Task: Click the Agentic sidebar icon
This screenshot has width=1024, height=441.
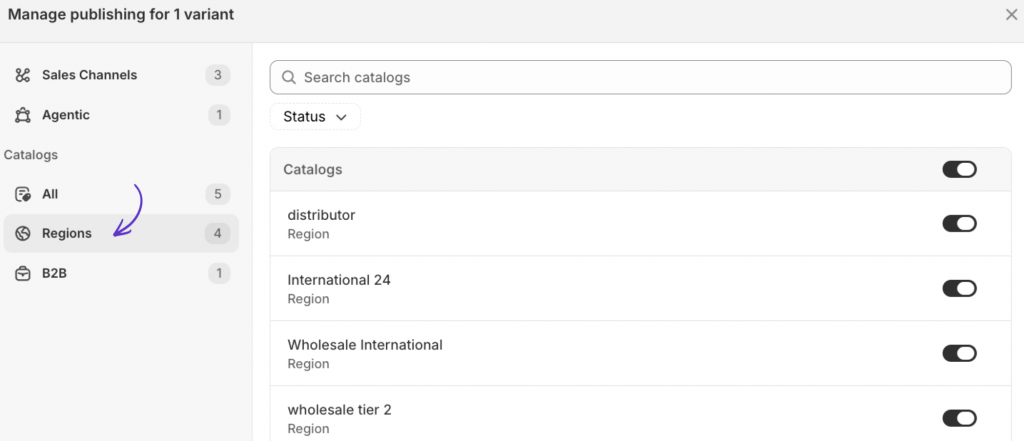Action: pos(23,116)
